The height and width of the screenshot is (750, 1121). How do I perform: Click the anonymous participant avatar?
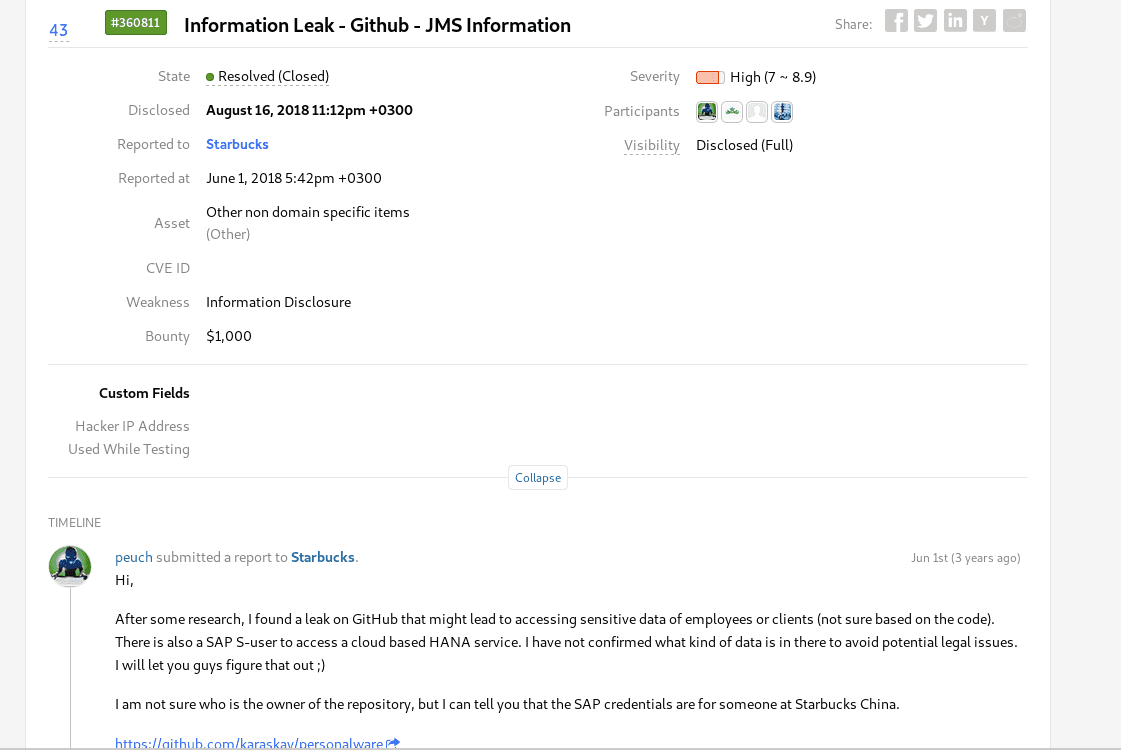click(x=757, y=111)
